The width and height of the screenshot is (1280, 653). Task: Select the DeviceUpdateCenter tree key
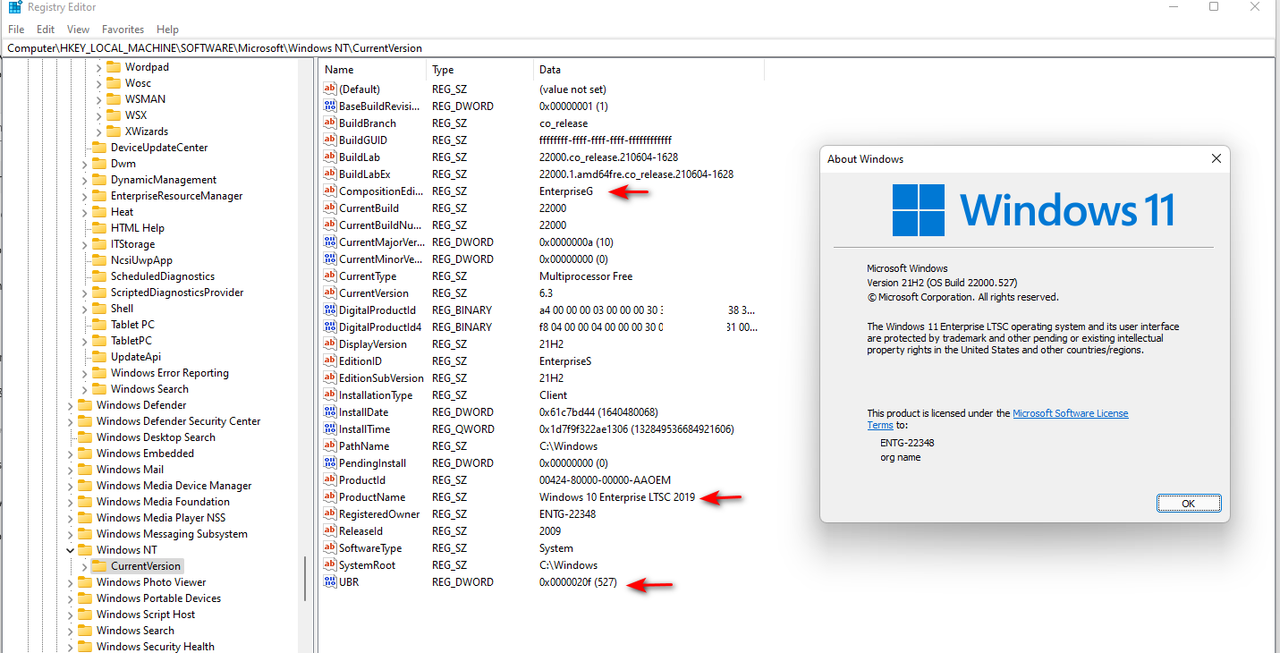click(159, 147)
